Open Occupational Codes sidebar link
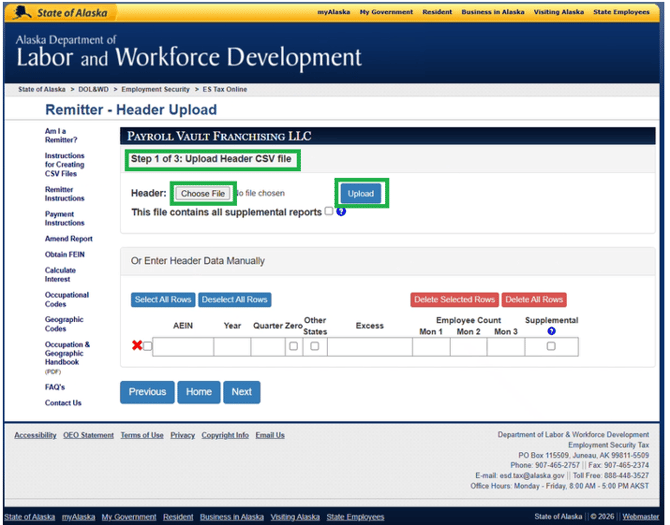Screen dimensions: 670x525 point(67,299)
